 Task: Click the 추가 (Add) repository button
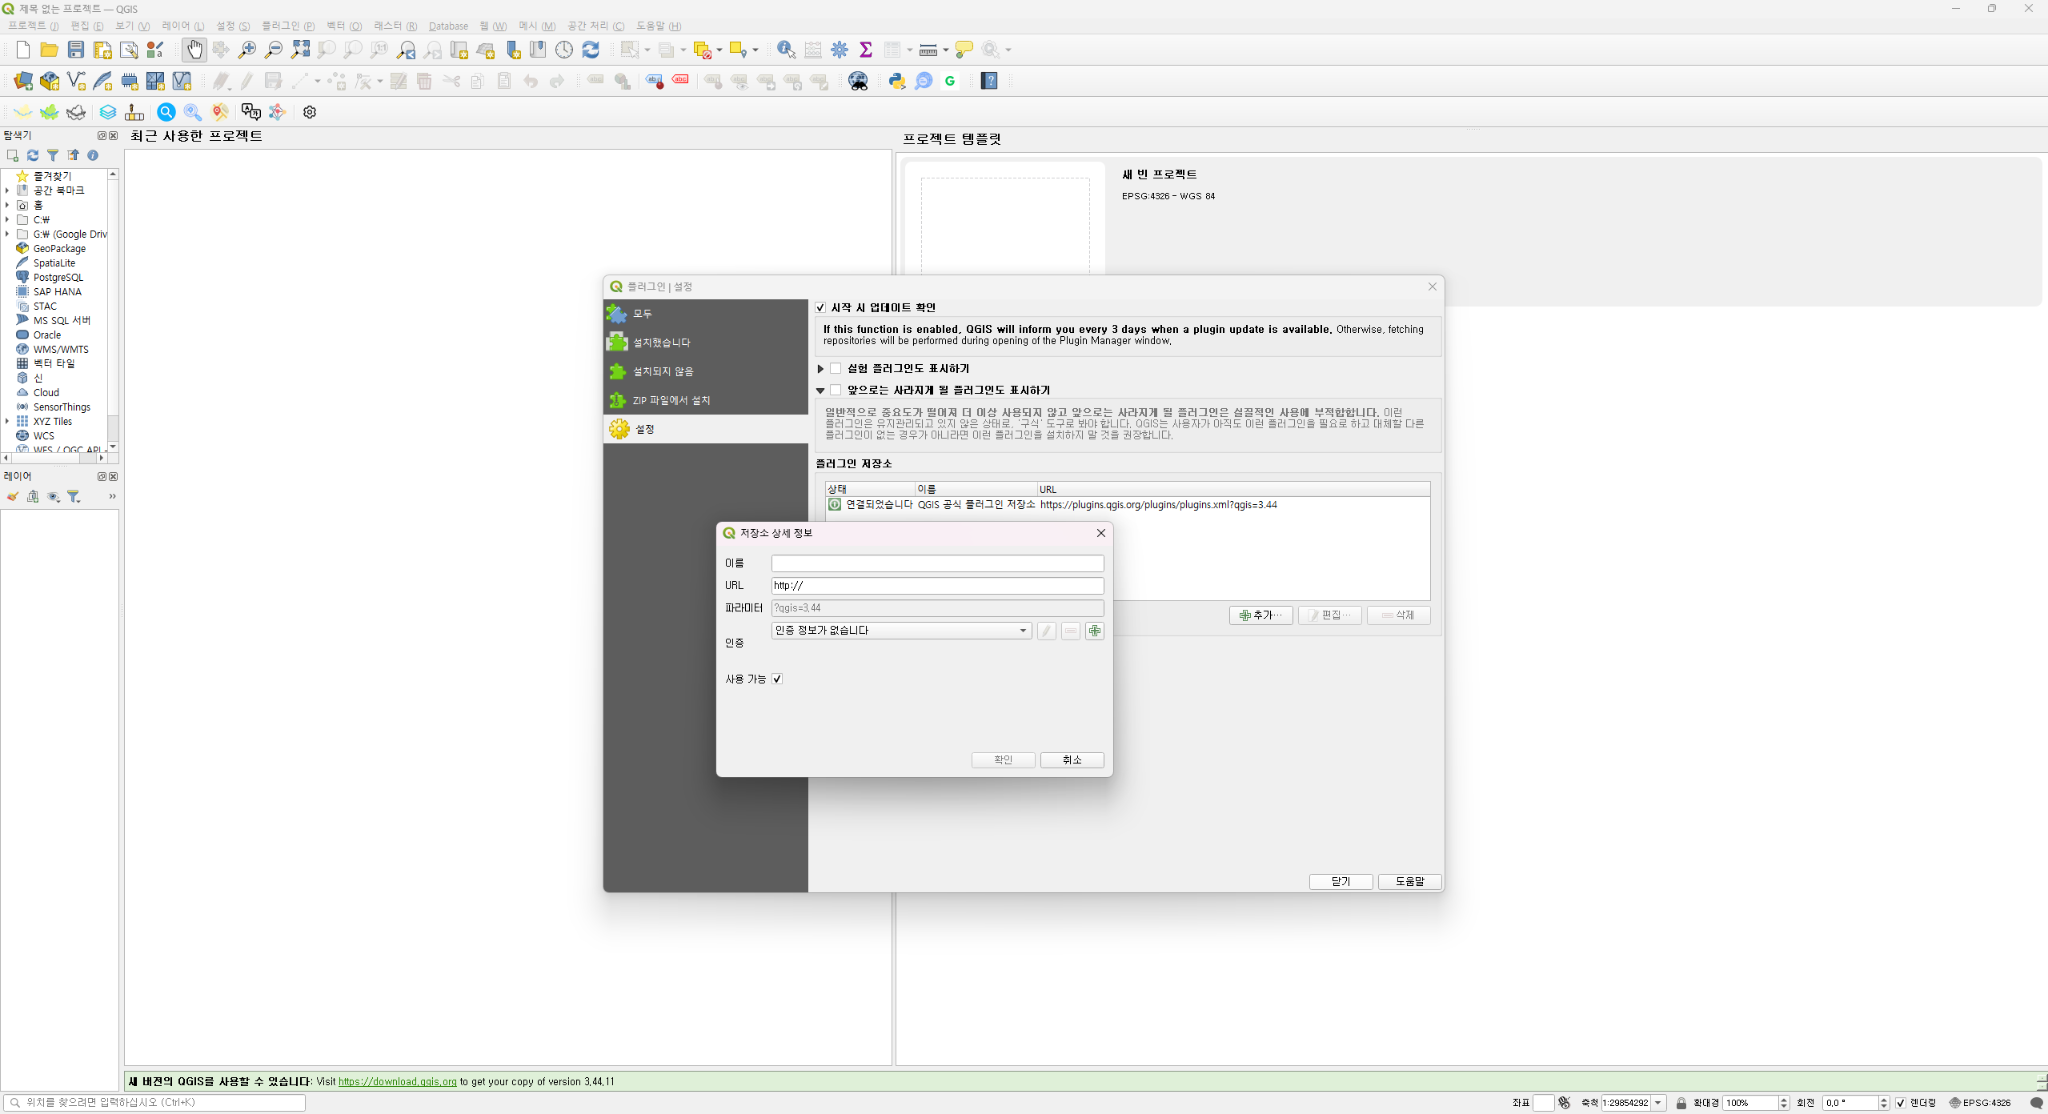pyautogui.click(x=1260, y=615)
